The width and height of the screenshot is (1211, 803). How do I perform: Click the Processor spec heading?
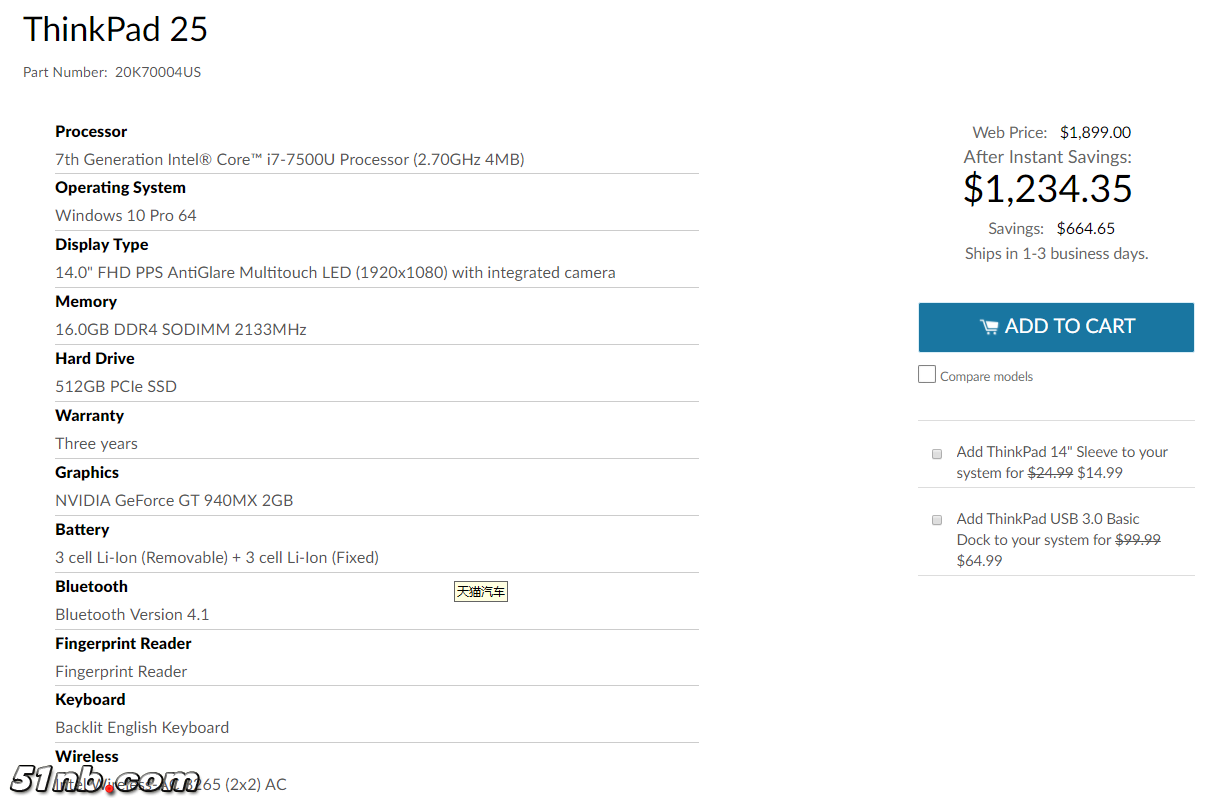91,131
